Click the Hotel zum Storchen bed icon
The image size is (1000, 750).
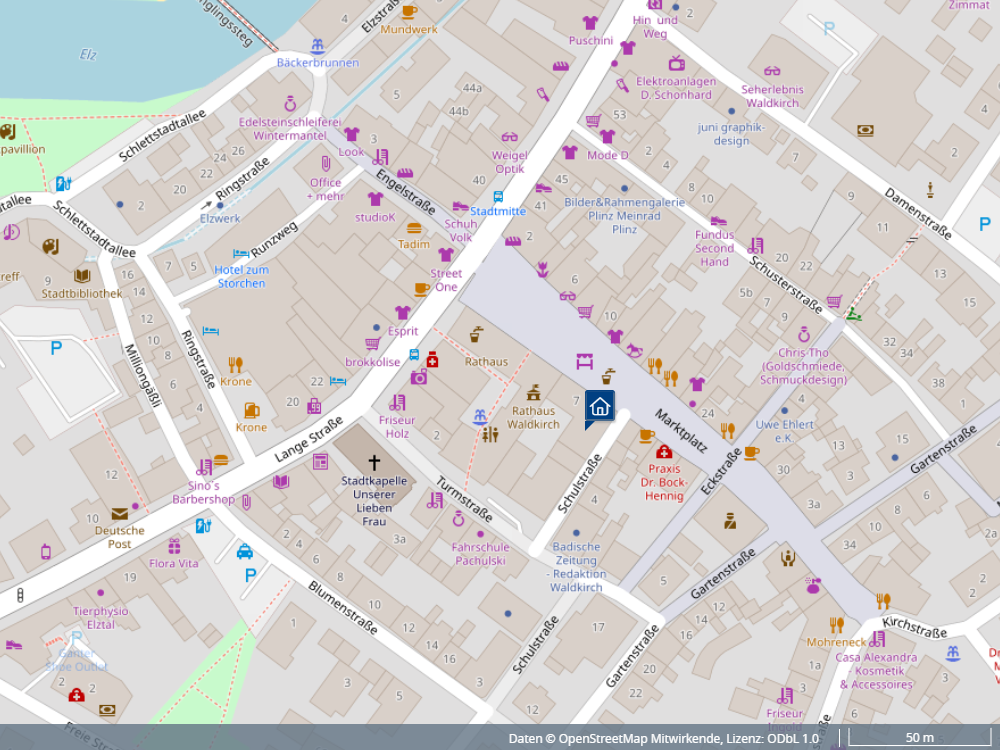[x=241, y=254]
